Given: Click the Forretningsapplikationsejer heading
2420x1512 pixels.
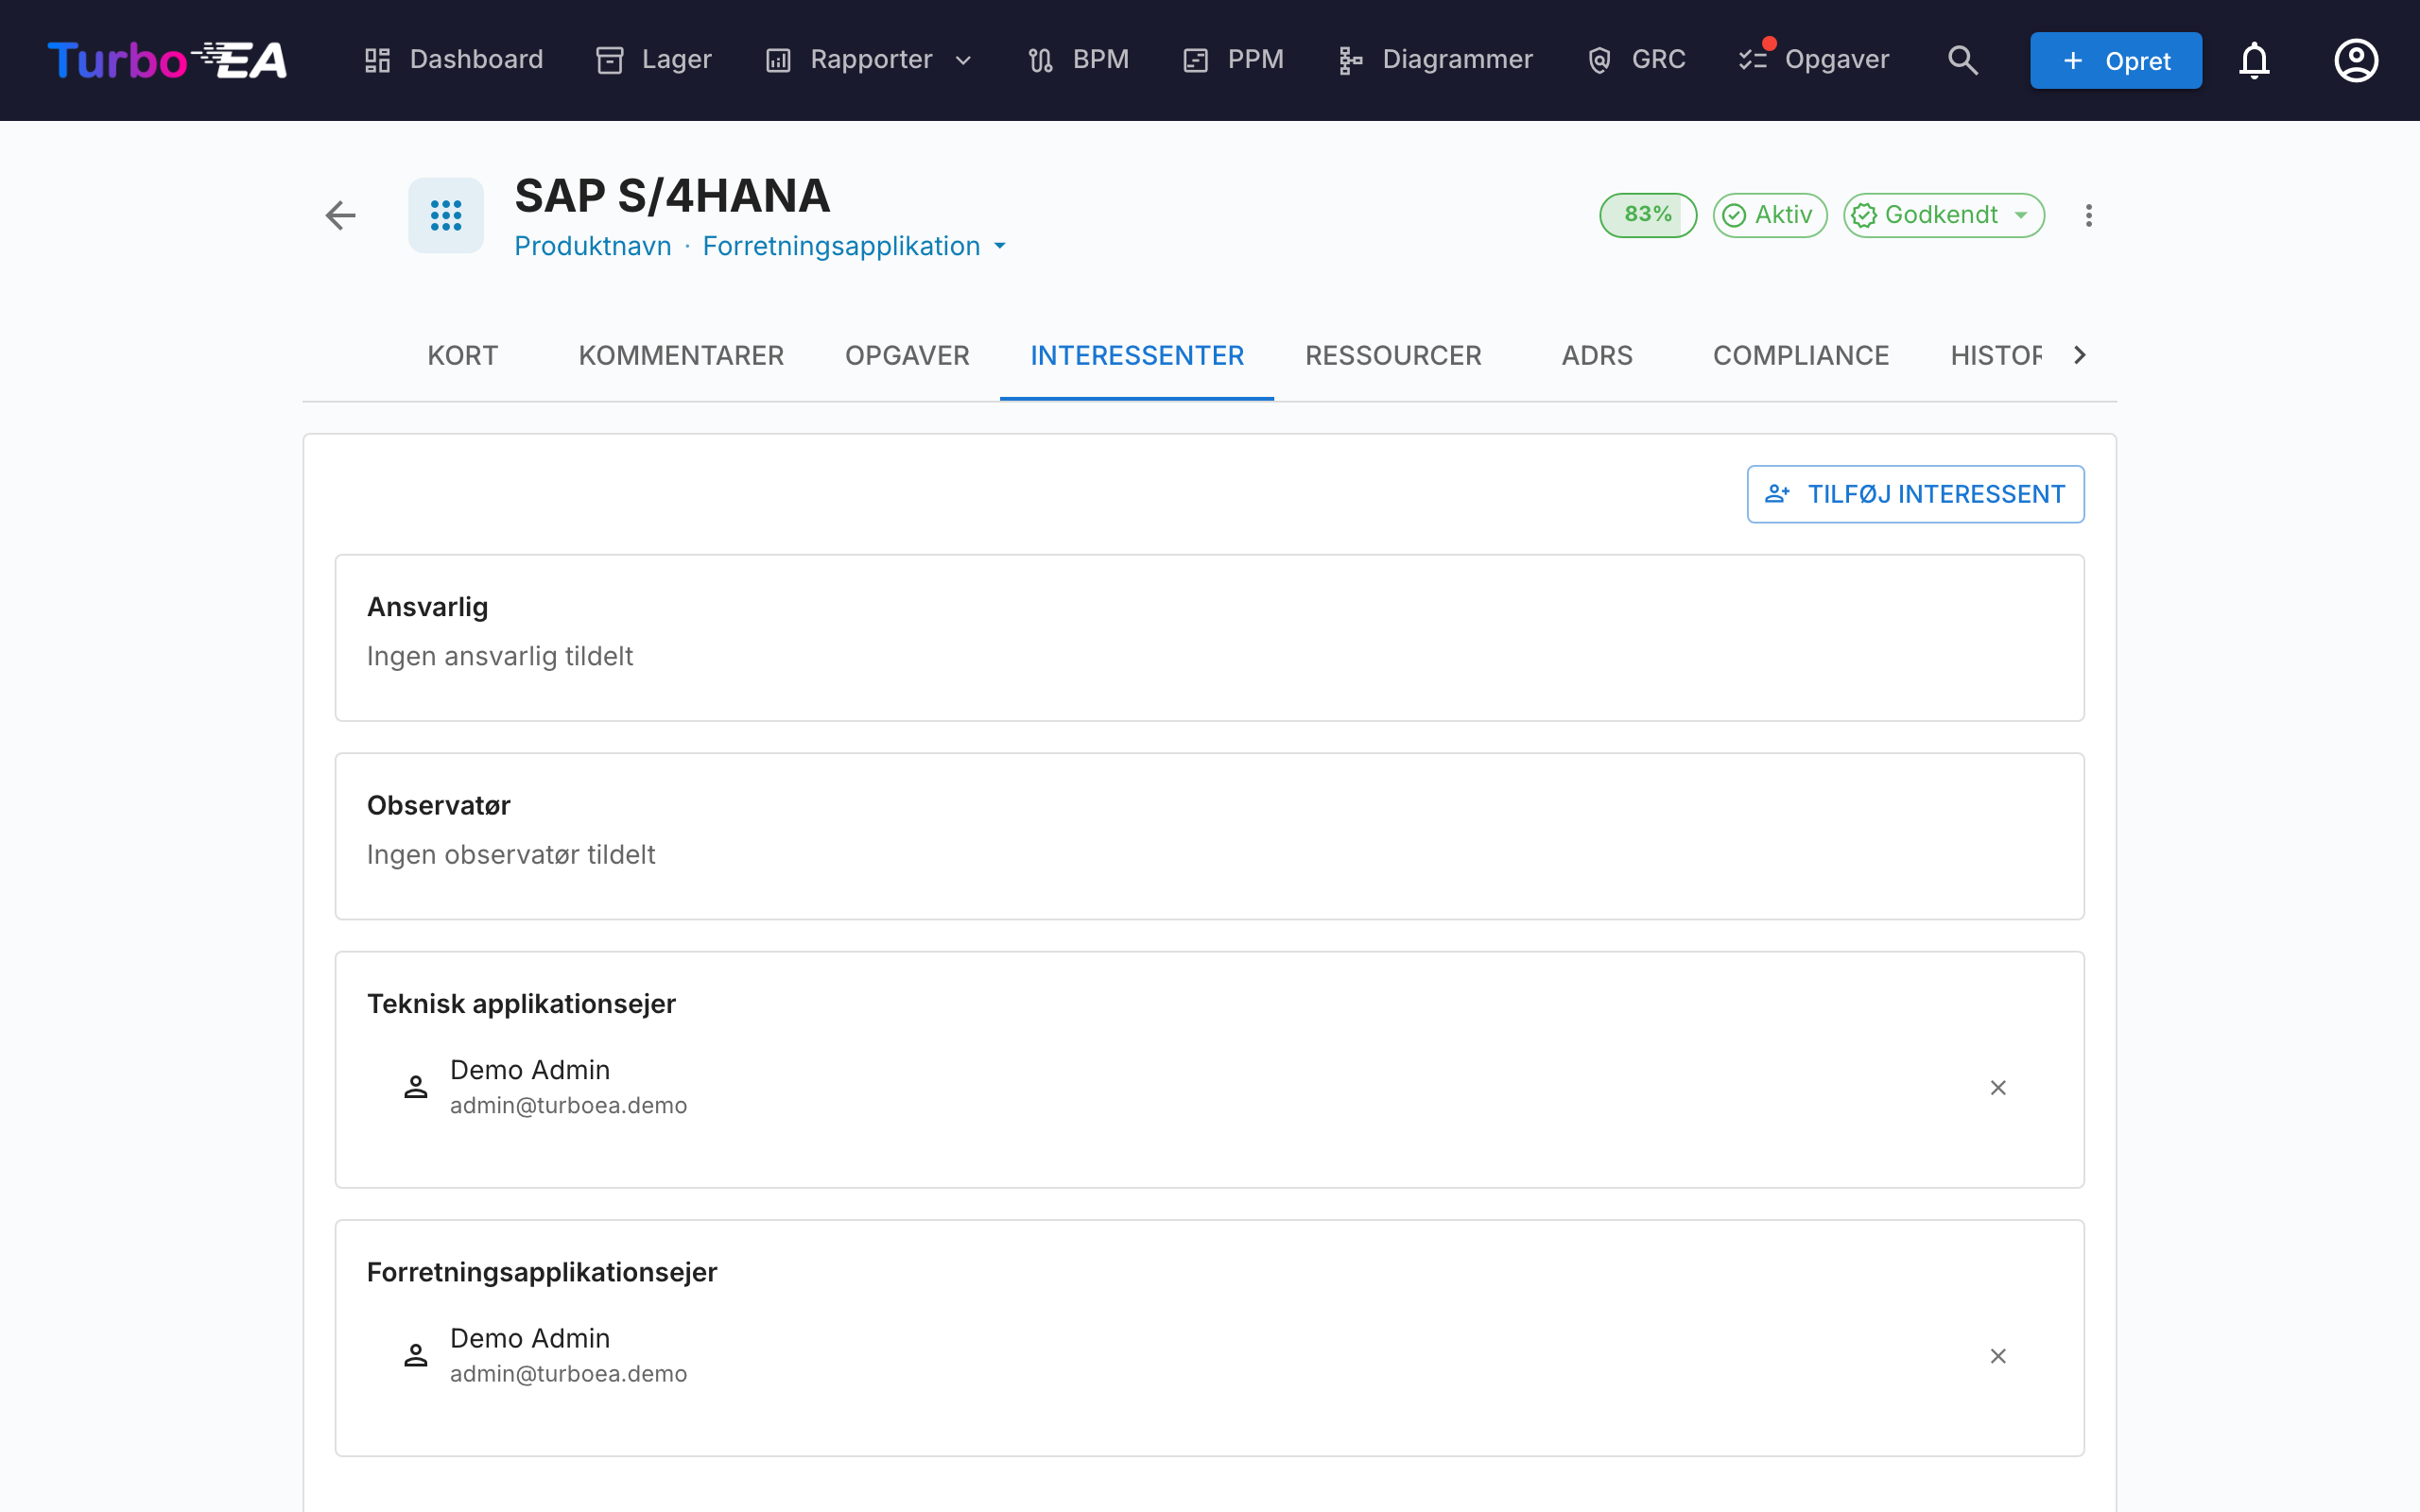Looking at the screenshot, I should tap(542, 1272).
